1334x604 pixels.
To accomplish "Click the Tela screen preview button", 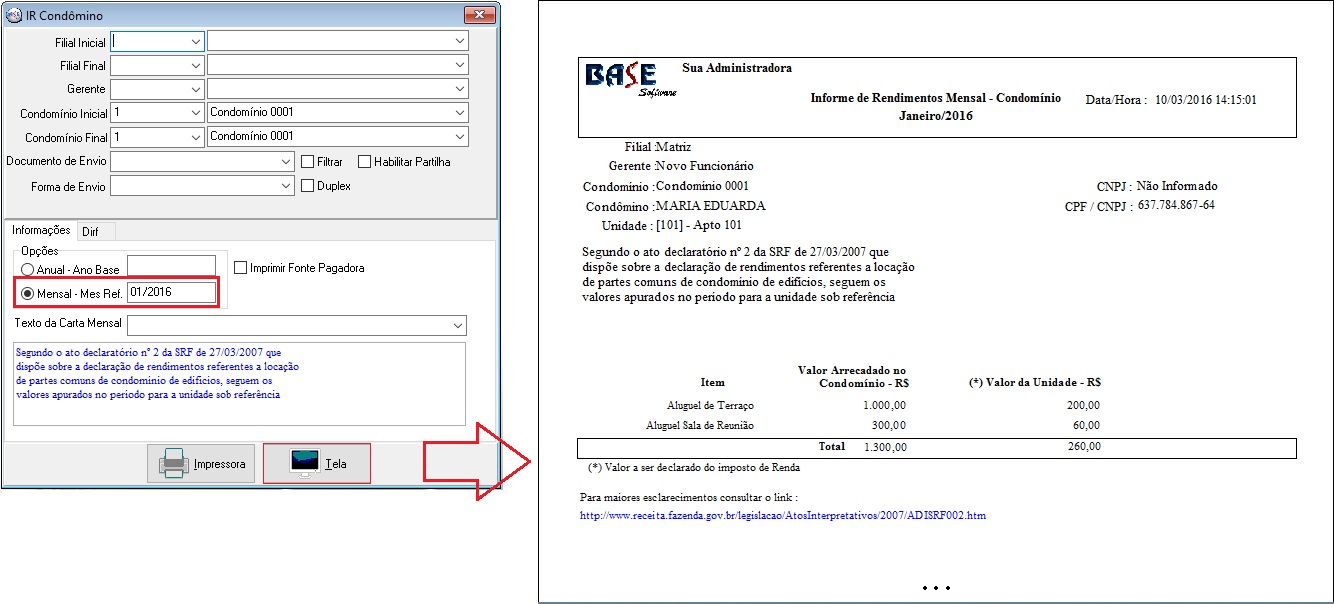I will (316, 464).
